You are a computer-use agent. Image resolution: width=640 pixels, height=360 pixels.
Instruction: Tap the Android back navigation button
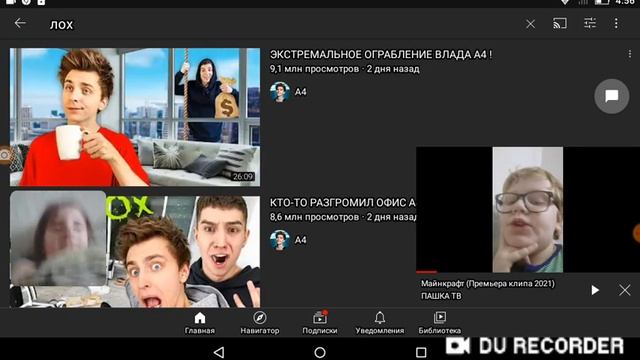[x=219, y=352]
